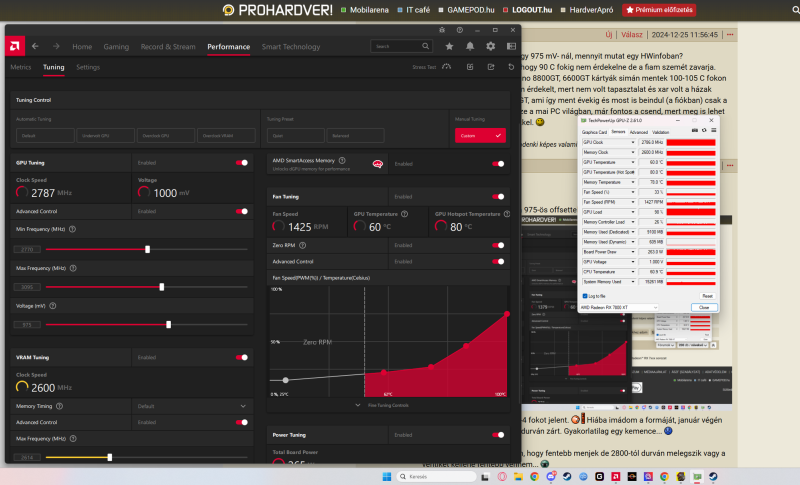Open HardverApró link in top bar
The image size is (800, 485).
[x=587, y=10]
